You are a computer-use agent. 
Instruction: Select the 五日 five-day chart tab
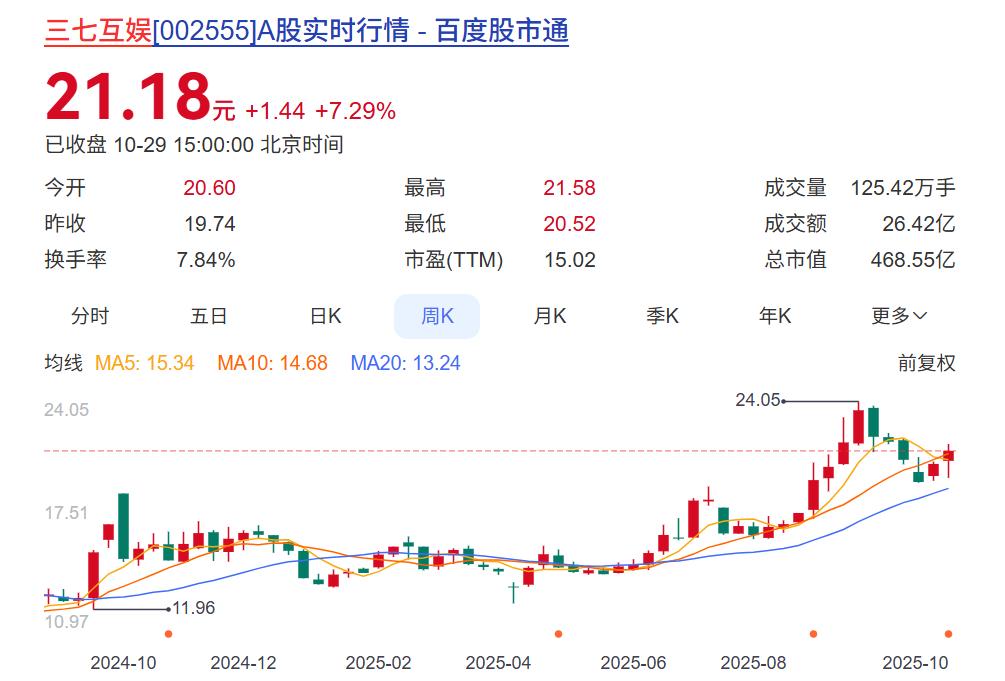[209, 316]
